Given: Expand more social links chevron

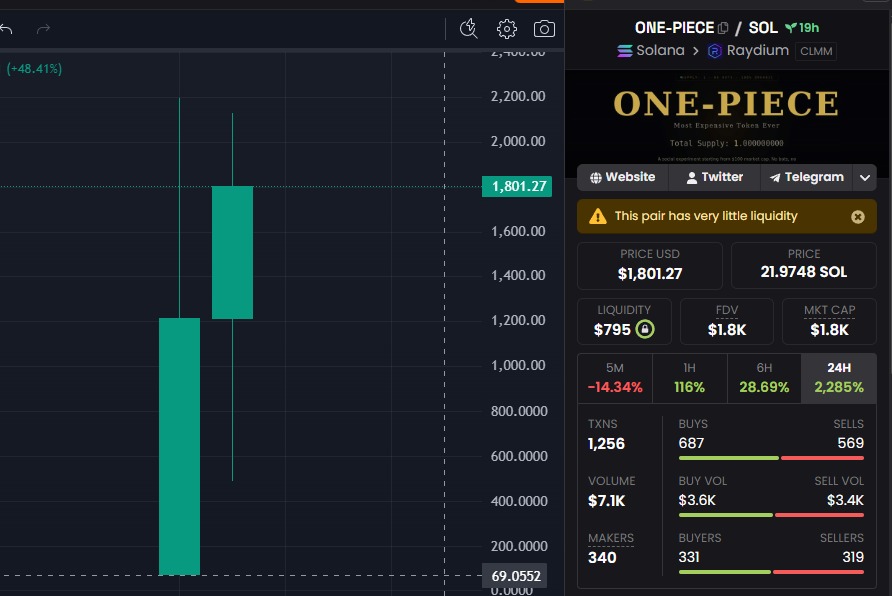Looking at the screenshot, I should point(865,177).
